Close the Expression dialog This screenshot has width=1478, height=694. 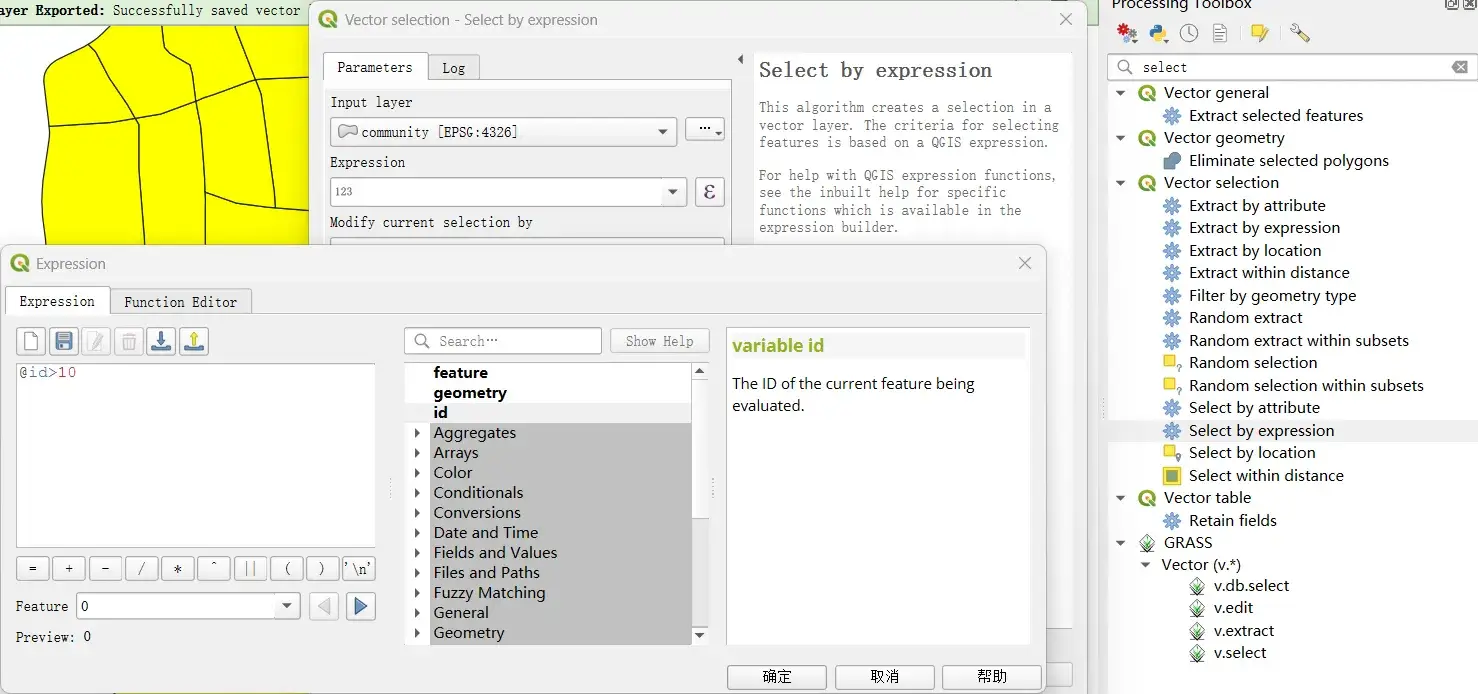point(1025,263)
